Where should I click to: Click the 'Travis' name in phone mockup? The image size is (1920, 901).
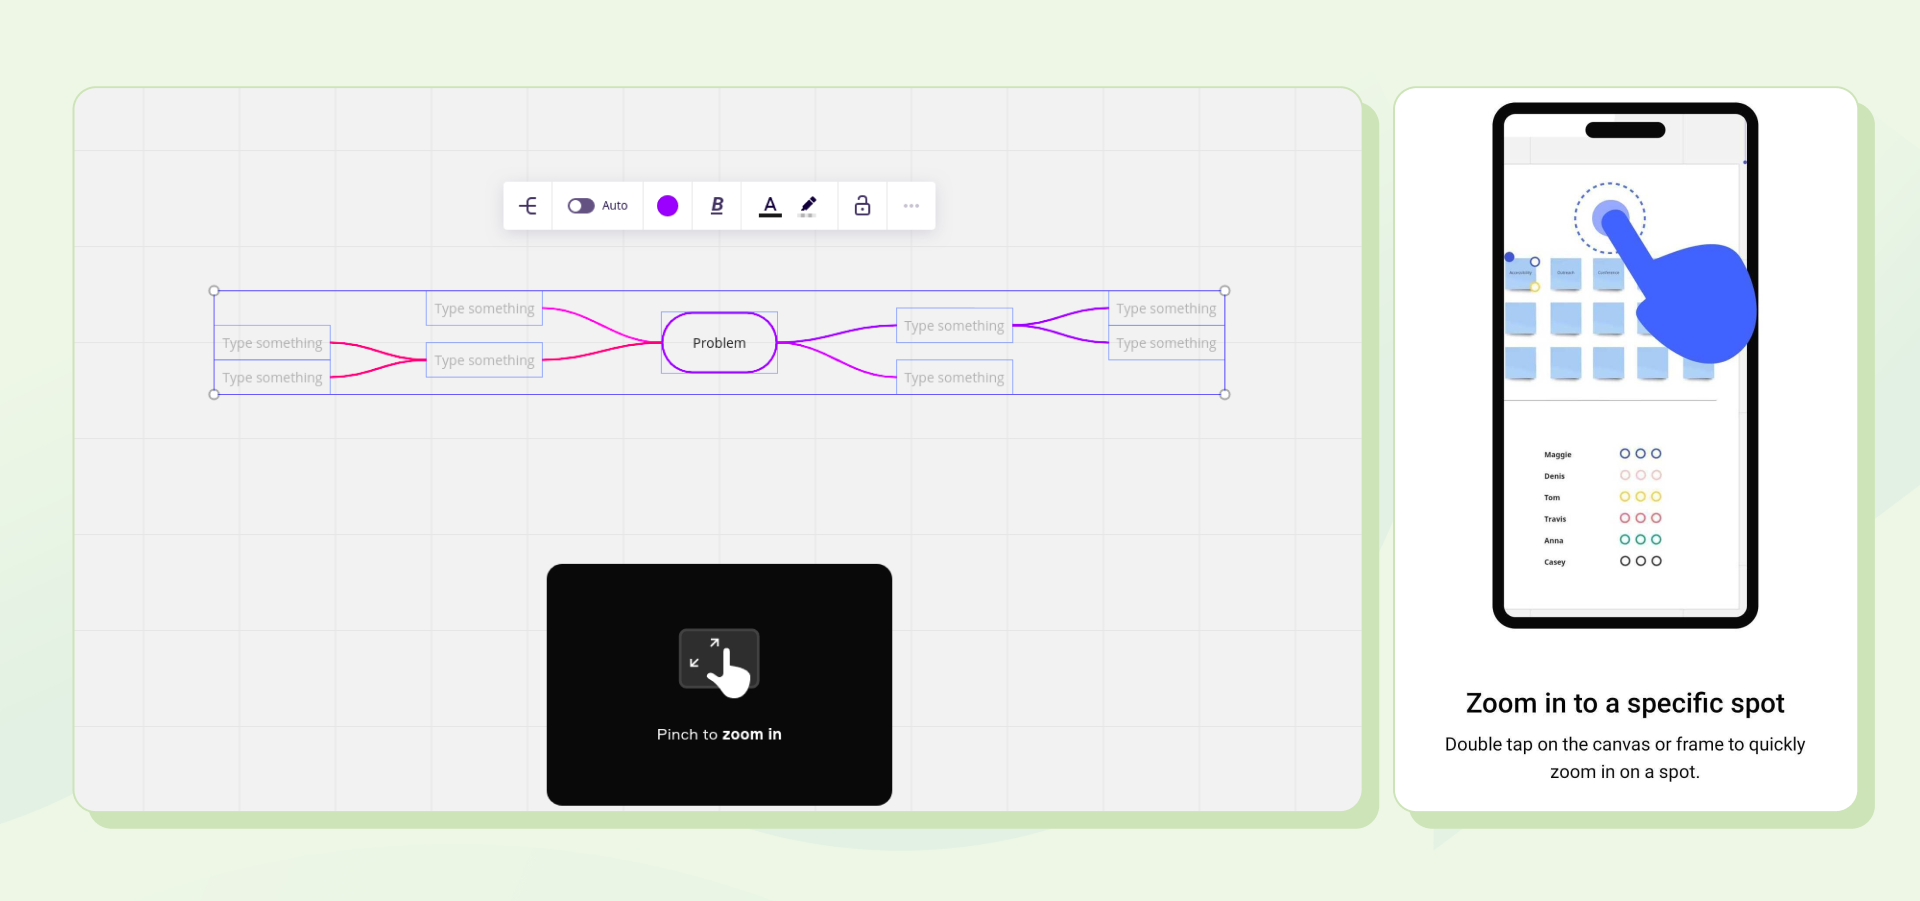click(1555, 519)
